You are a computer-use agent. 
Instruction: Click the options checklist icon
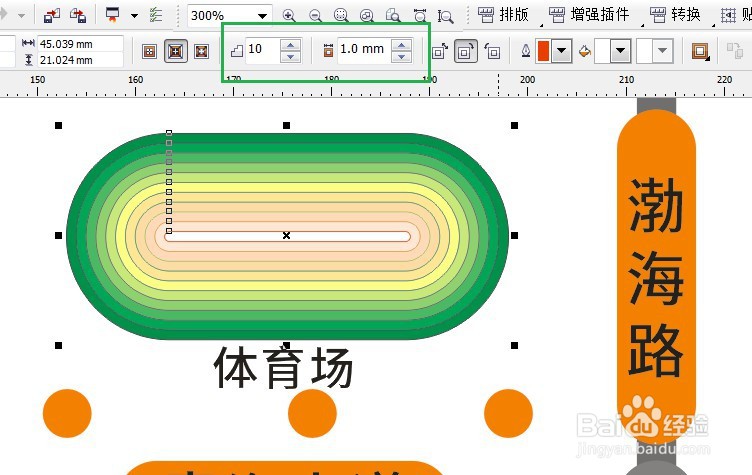coord(156,15)
